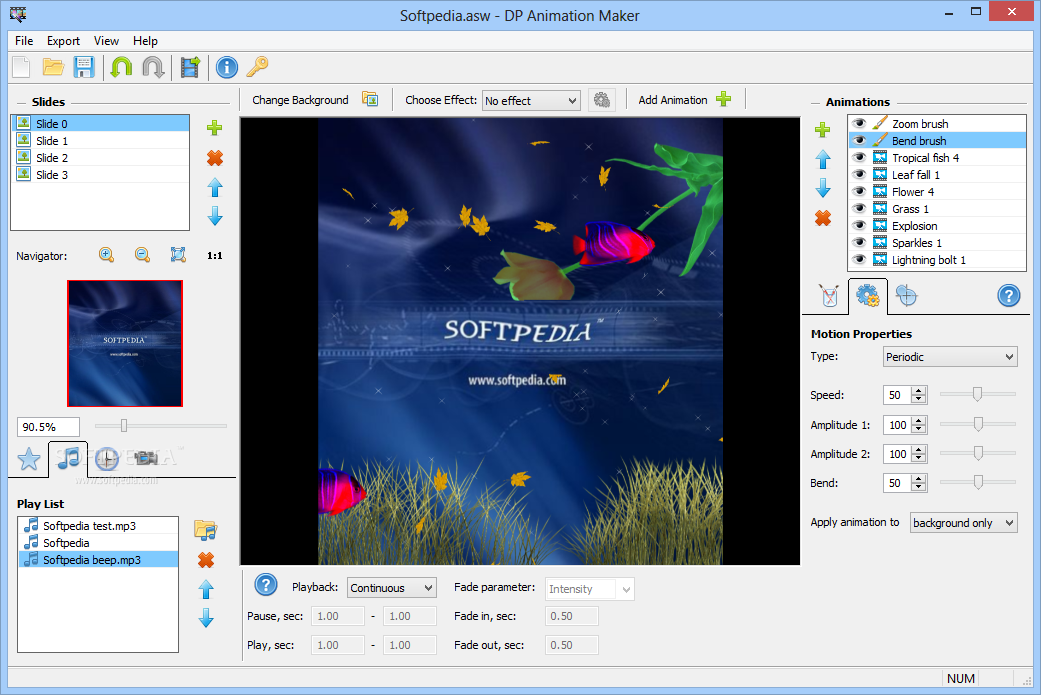Open the About info icon
This screenshot has height=695, width=1041.
coord(227,67)
